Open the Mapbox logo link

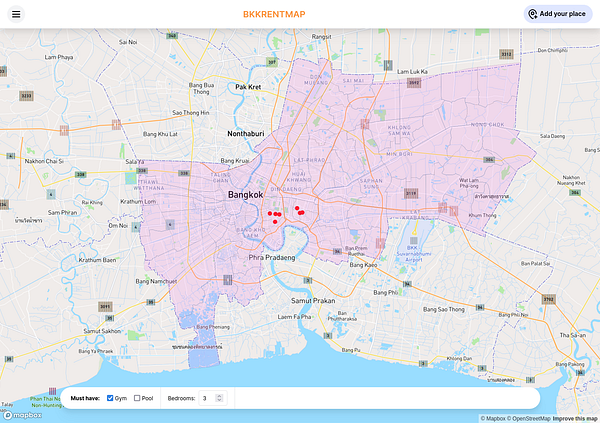tap(22, 415)
